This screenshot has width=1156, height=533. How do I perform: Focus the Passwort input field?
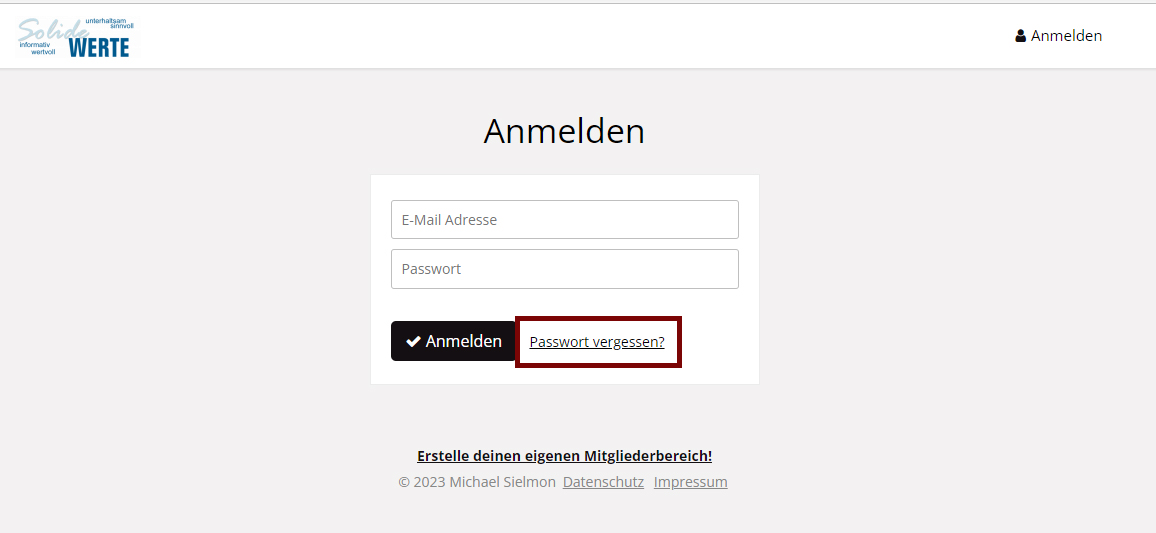coord(564,269)
